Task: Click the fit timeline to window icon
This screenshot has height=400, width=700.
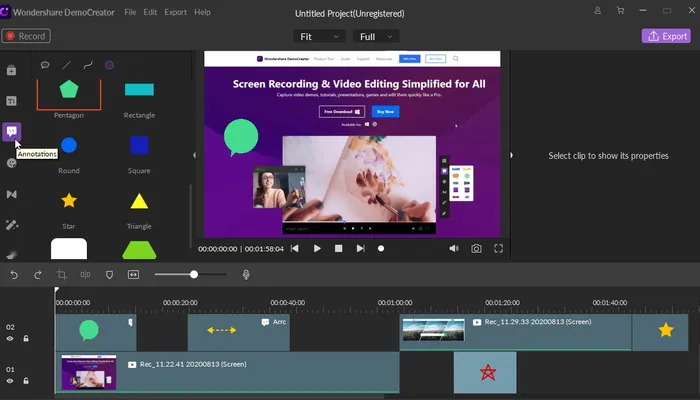Action: coord(133,275)
